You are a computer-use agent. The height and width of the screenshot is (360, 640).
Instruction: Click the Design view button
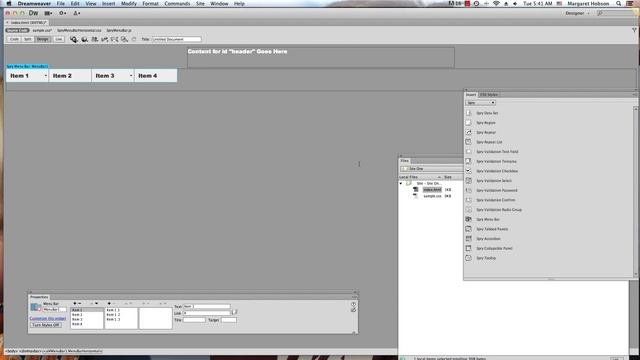[x=42, y=39]
